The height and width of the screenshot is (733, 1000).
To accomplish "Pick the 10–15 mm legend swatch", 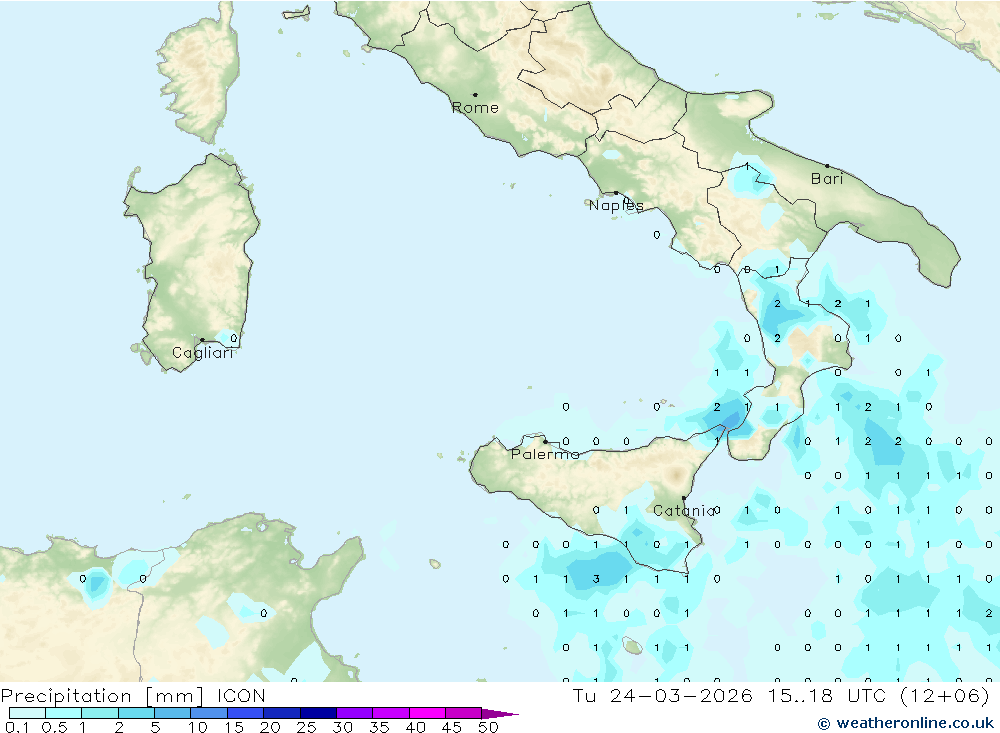I will [209, 713].
